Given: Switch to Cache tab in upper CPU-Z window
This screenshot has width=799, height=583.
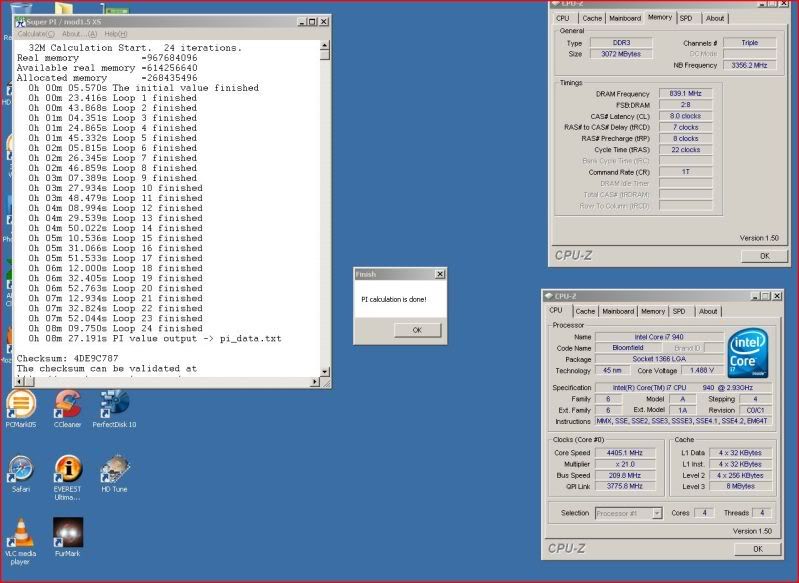Looking at the screenshot, I should tap(592, 18).
